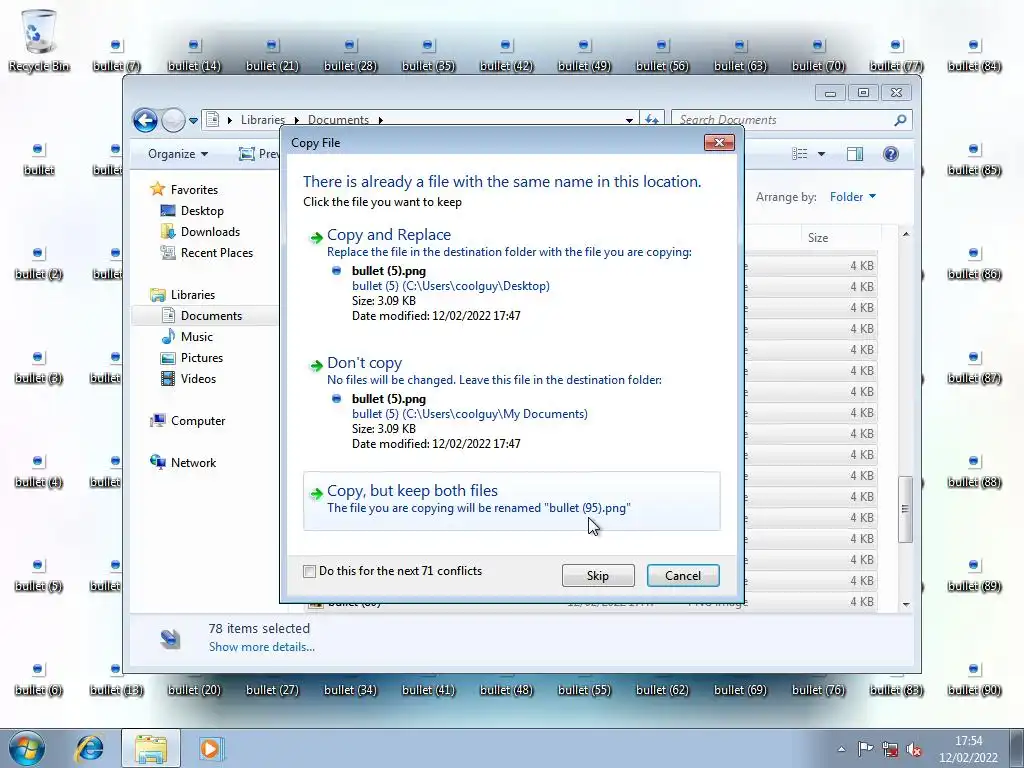Select the bullet (85) desktop file
This screenshot has width=1024, height=768.
click(x=974, y=159)
